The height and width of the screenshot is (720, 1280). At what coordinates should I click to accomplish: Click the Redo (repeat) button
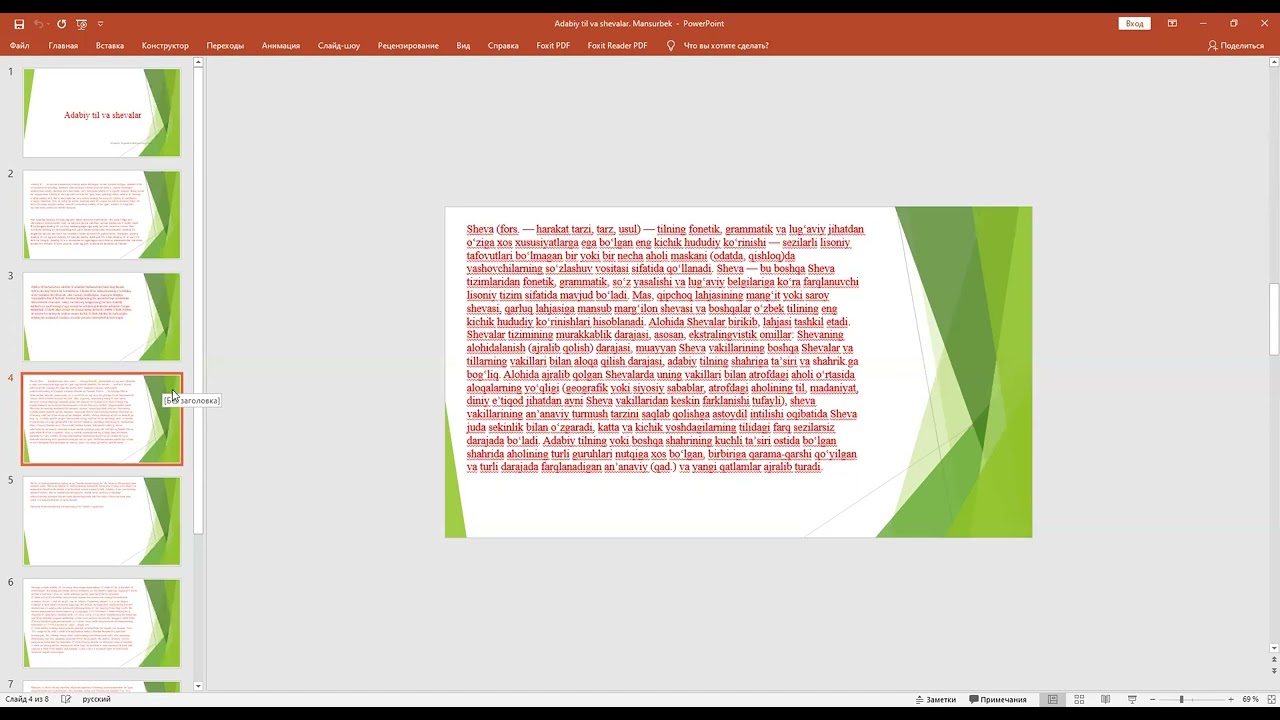pos(62,23)
